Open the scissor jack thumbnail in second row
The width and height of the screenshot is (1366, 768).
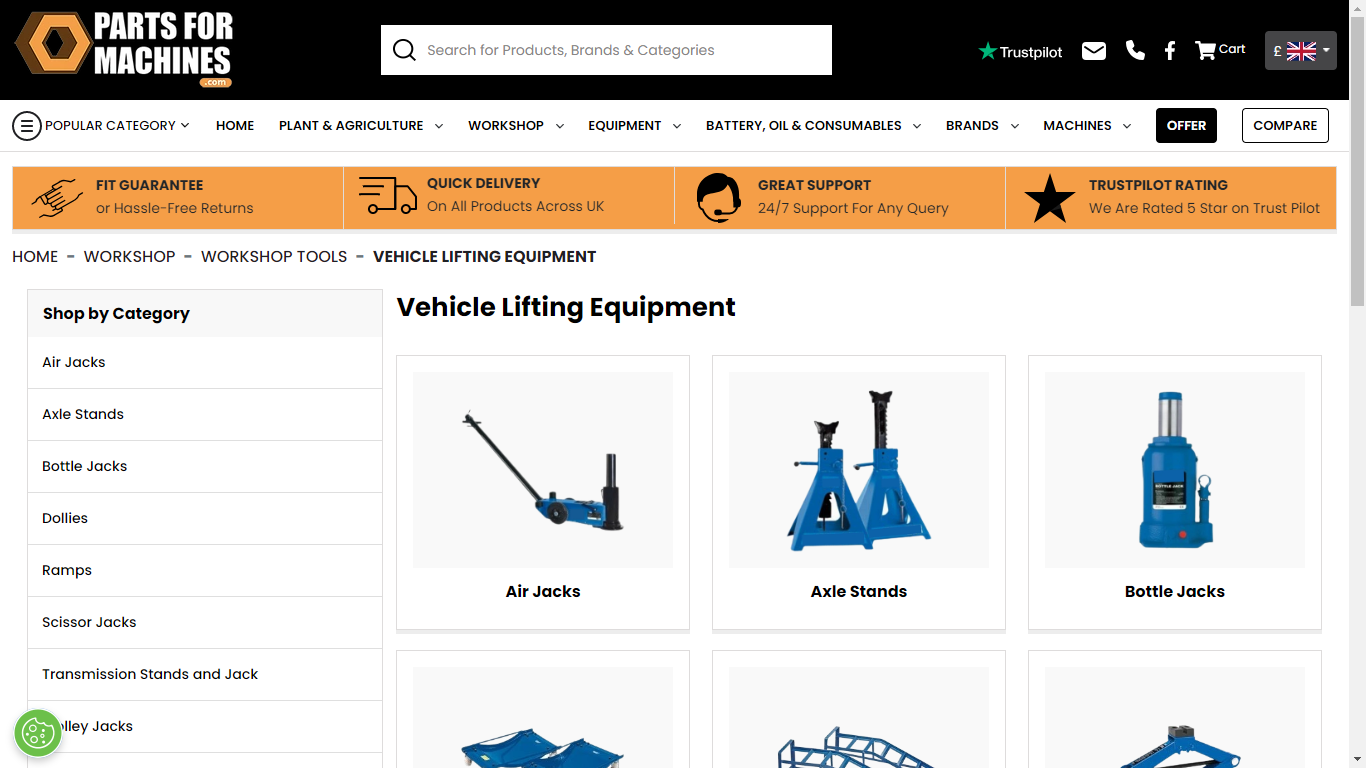point(1175,718)
